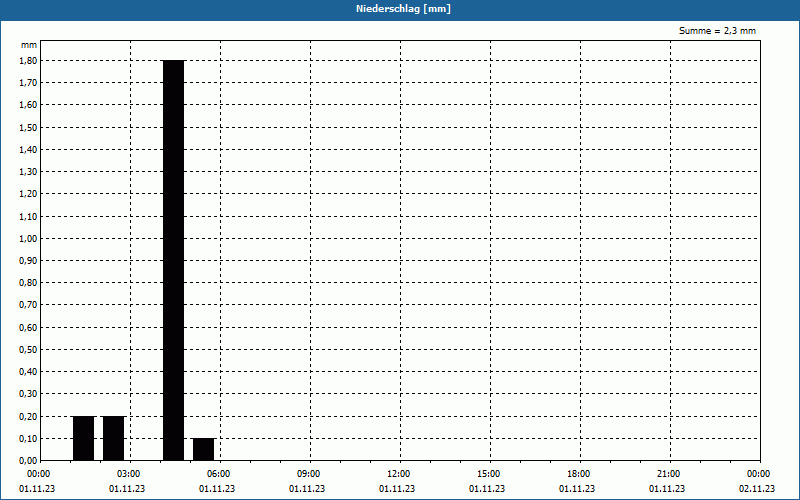The width and height of the screenshot is (800, 500).
Task: Click the 15:00 time axis label
Action: (x=489, y=474)
